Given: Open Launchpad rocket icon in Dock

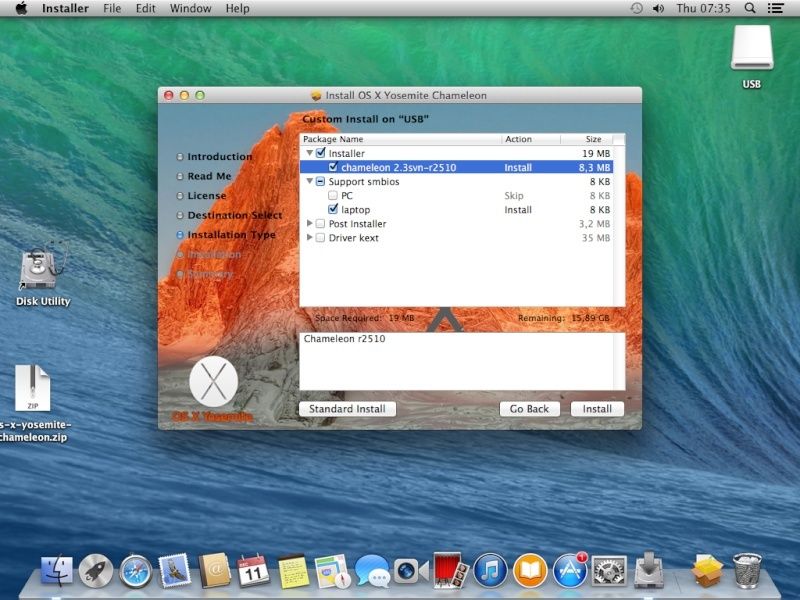Looking at the screenshot, I should click(x=95, y=570).
